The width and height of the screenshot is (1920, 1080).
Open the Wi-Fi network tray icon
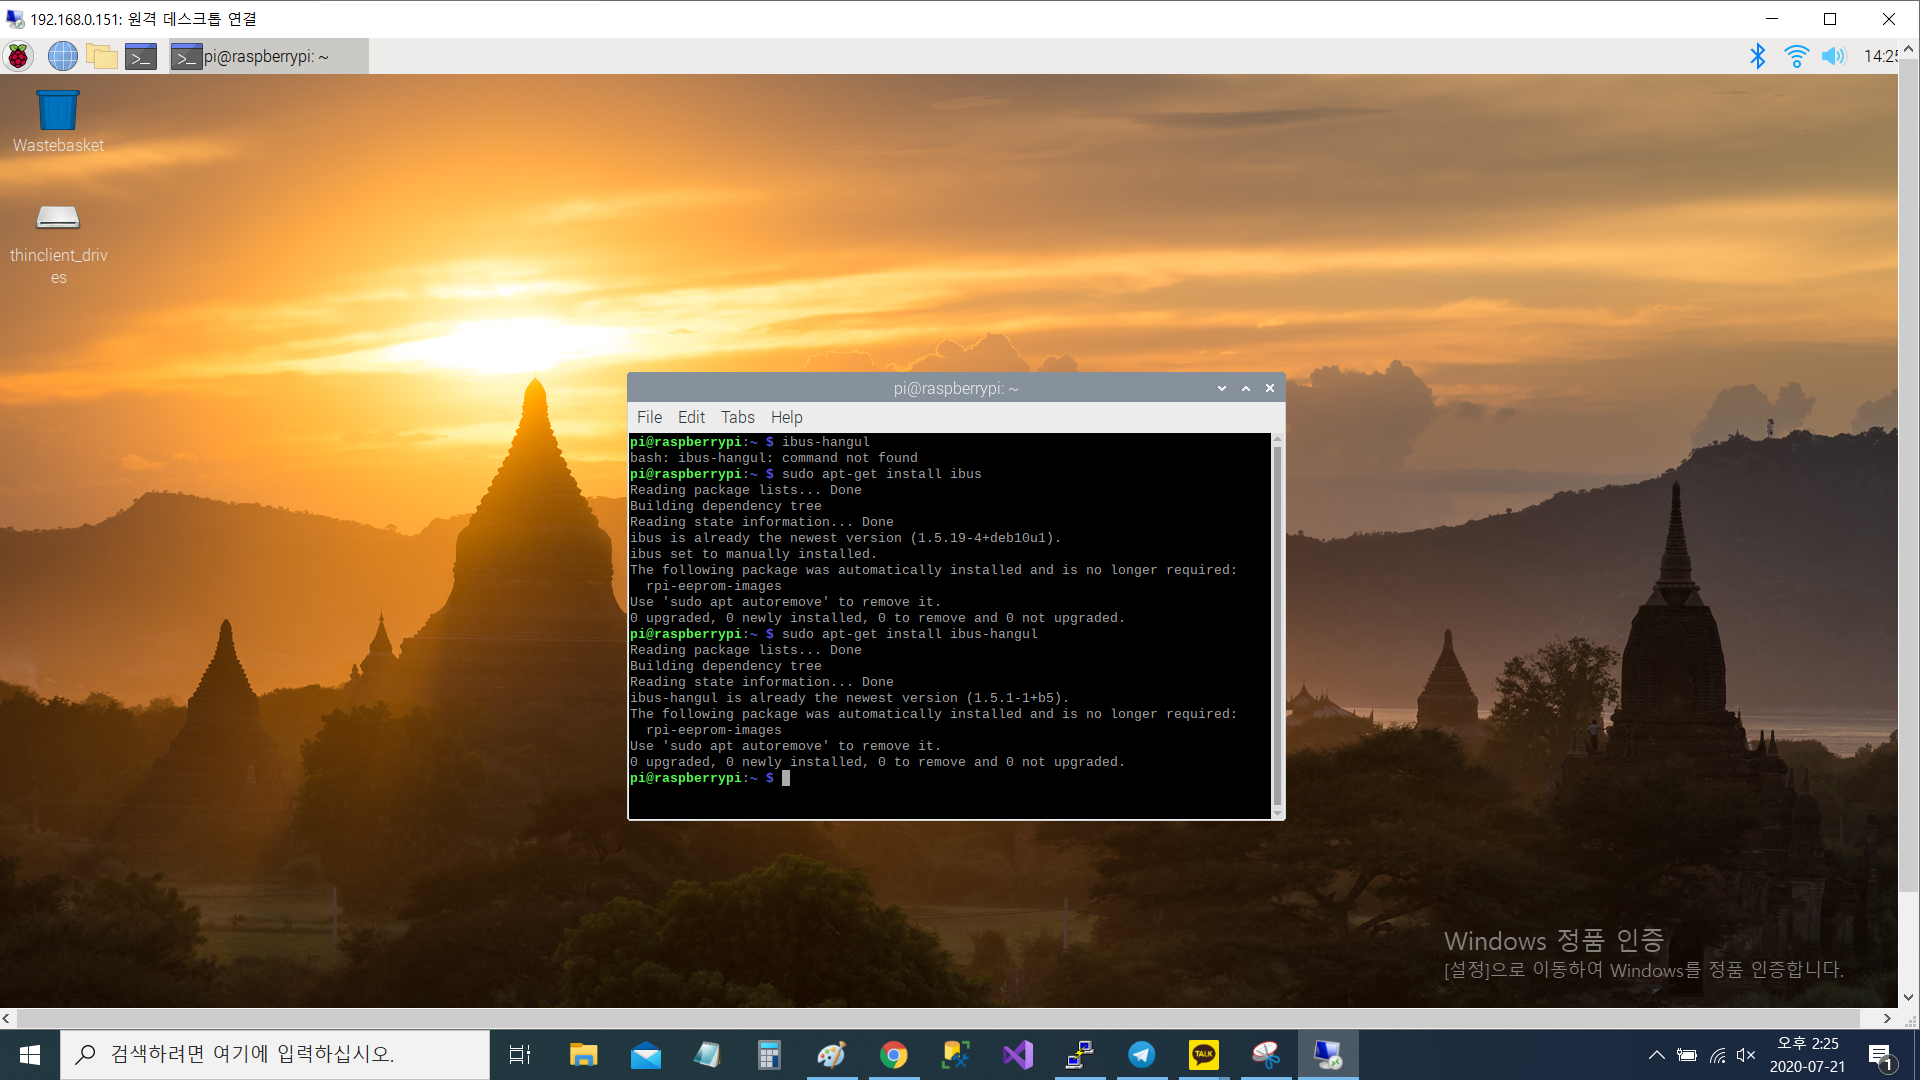[x=1796, y=56]
